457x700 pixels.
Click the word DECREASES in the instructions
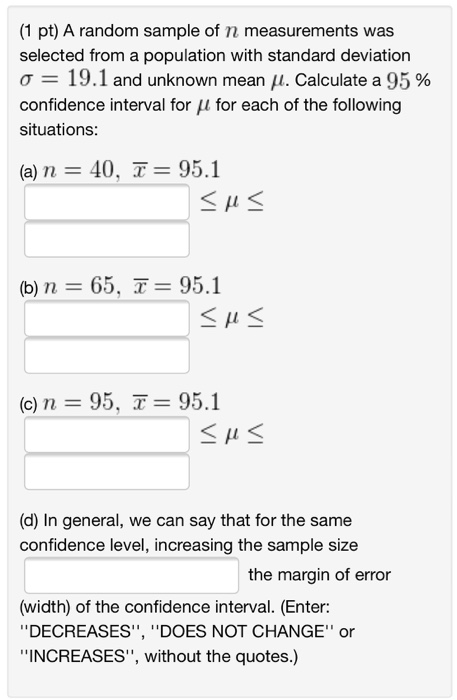point(80,631)
